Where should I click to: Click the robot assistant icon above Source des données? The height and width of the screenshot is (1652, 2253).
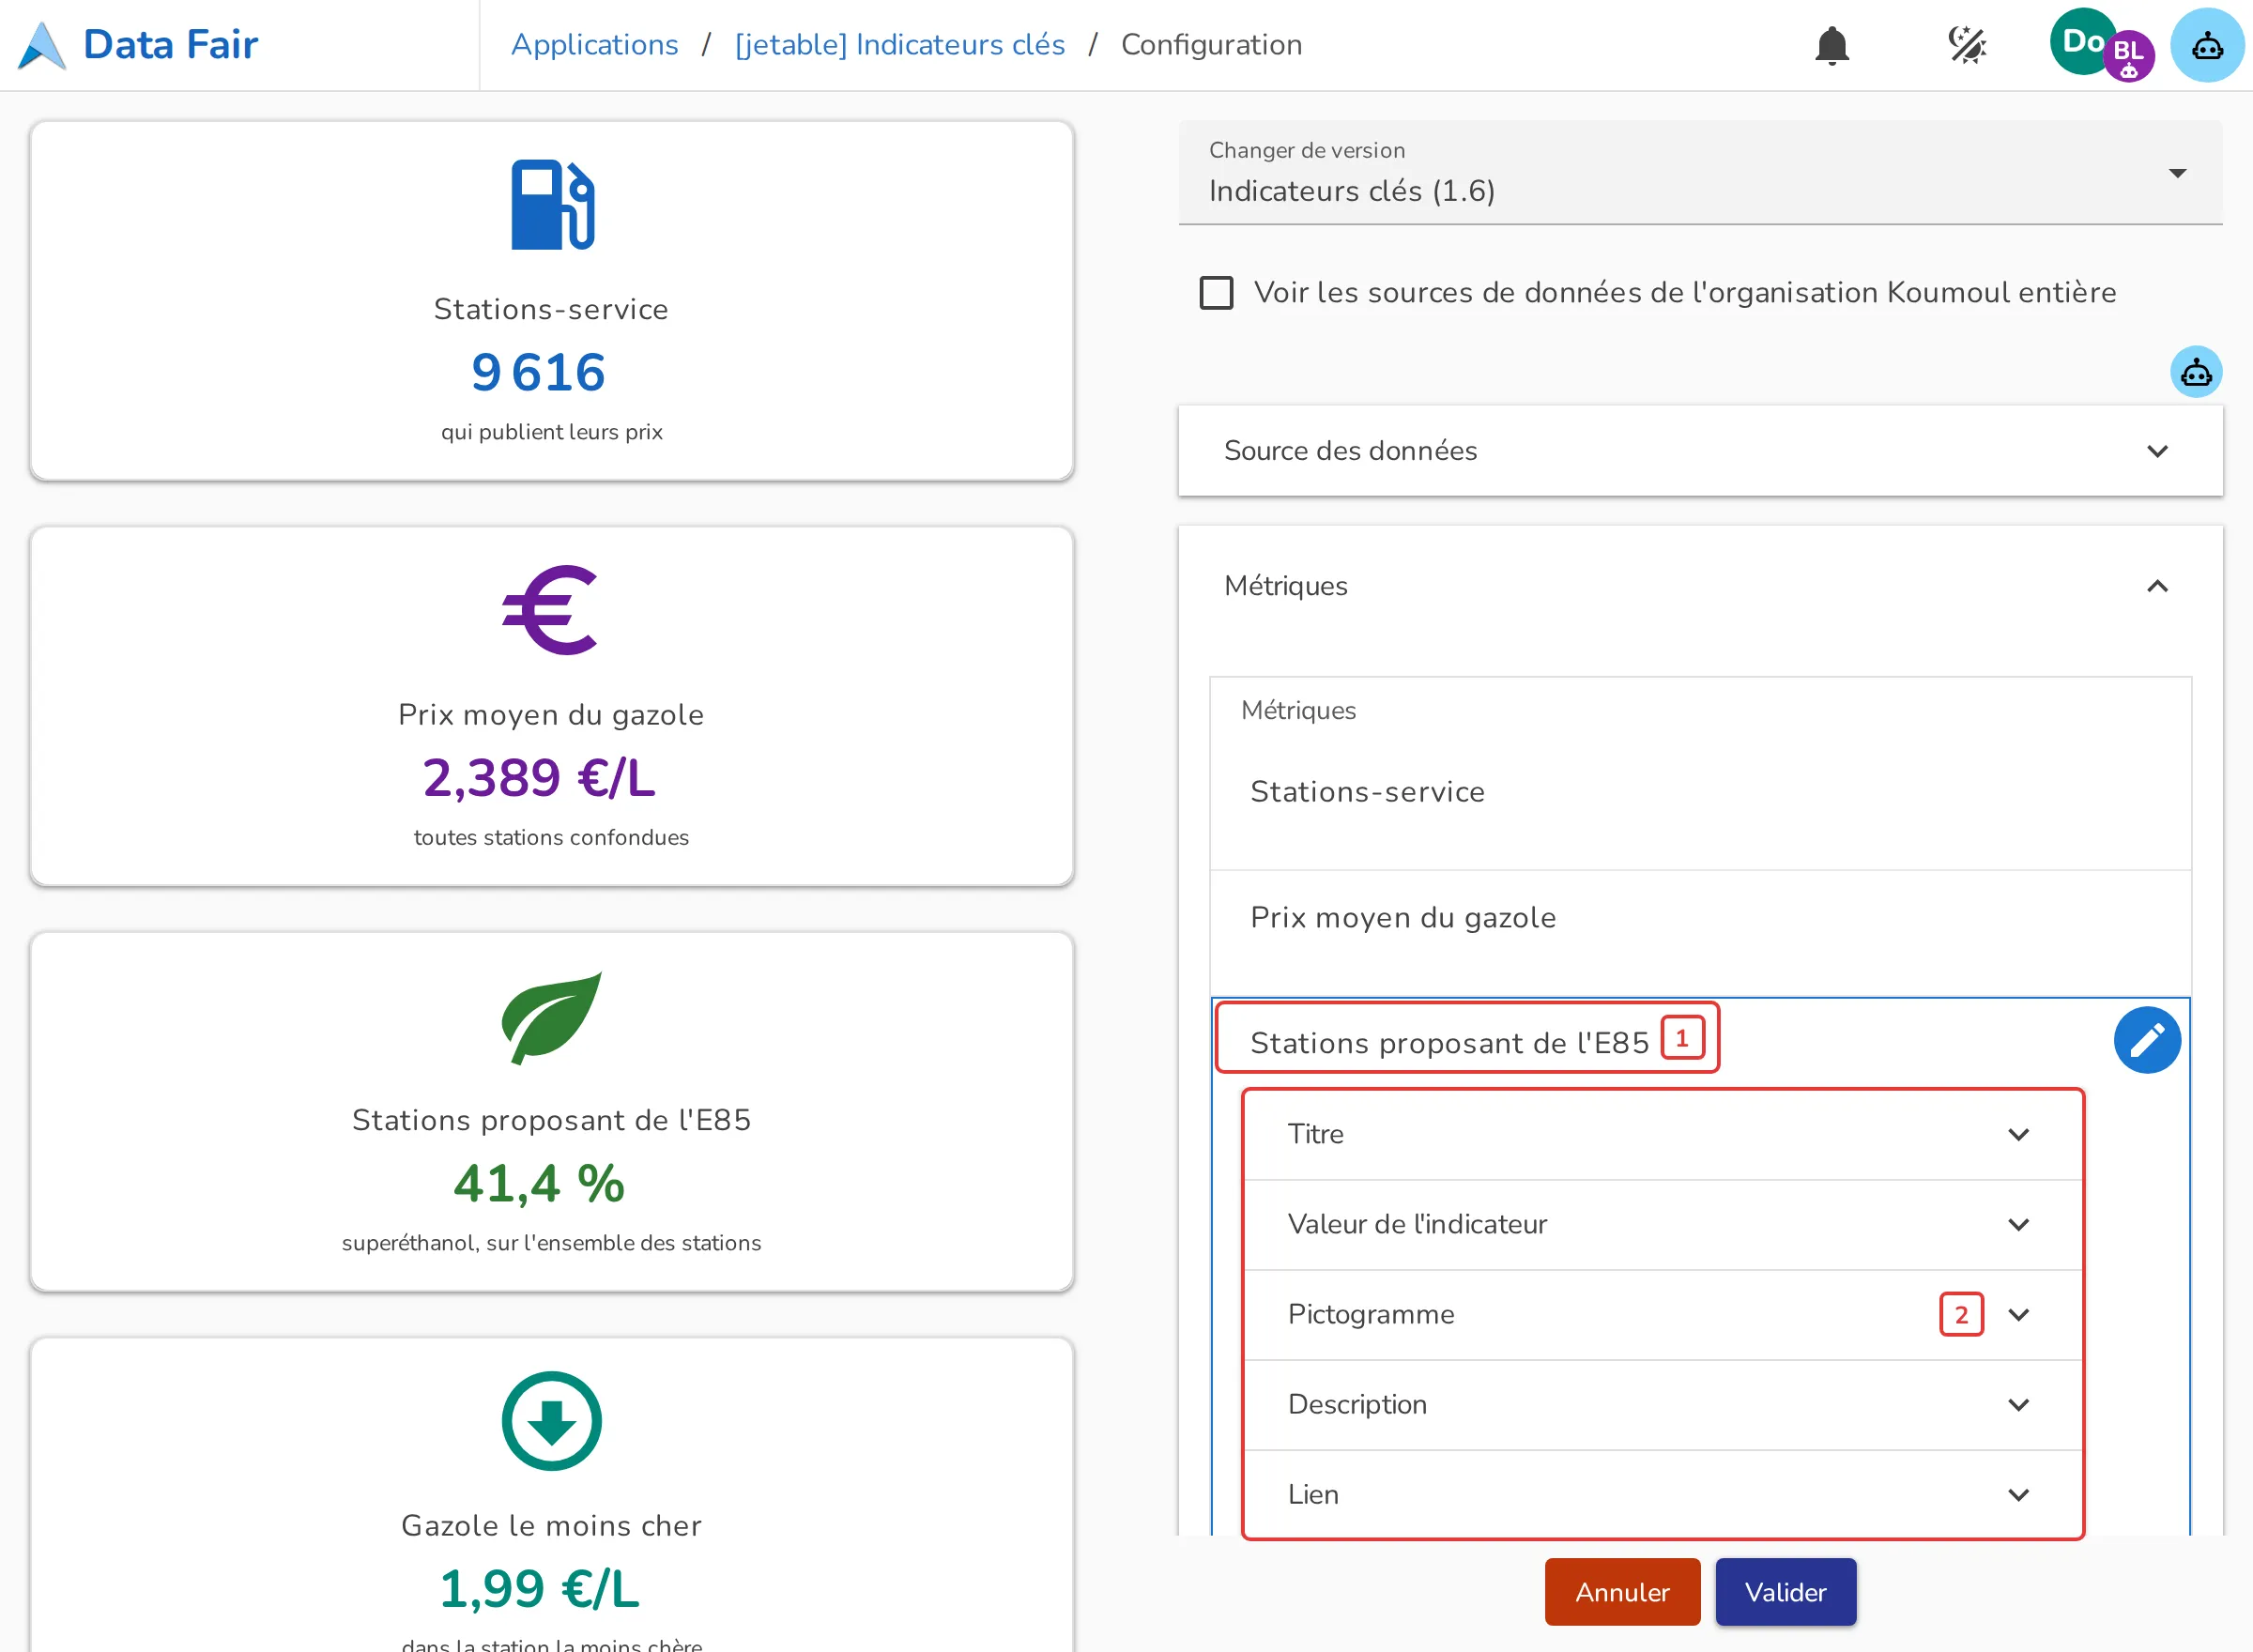point(2196,372)
